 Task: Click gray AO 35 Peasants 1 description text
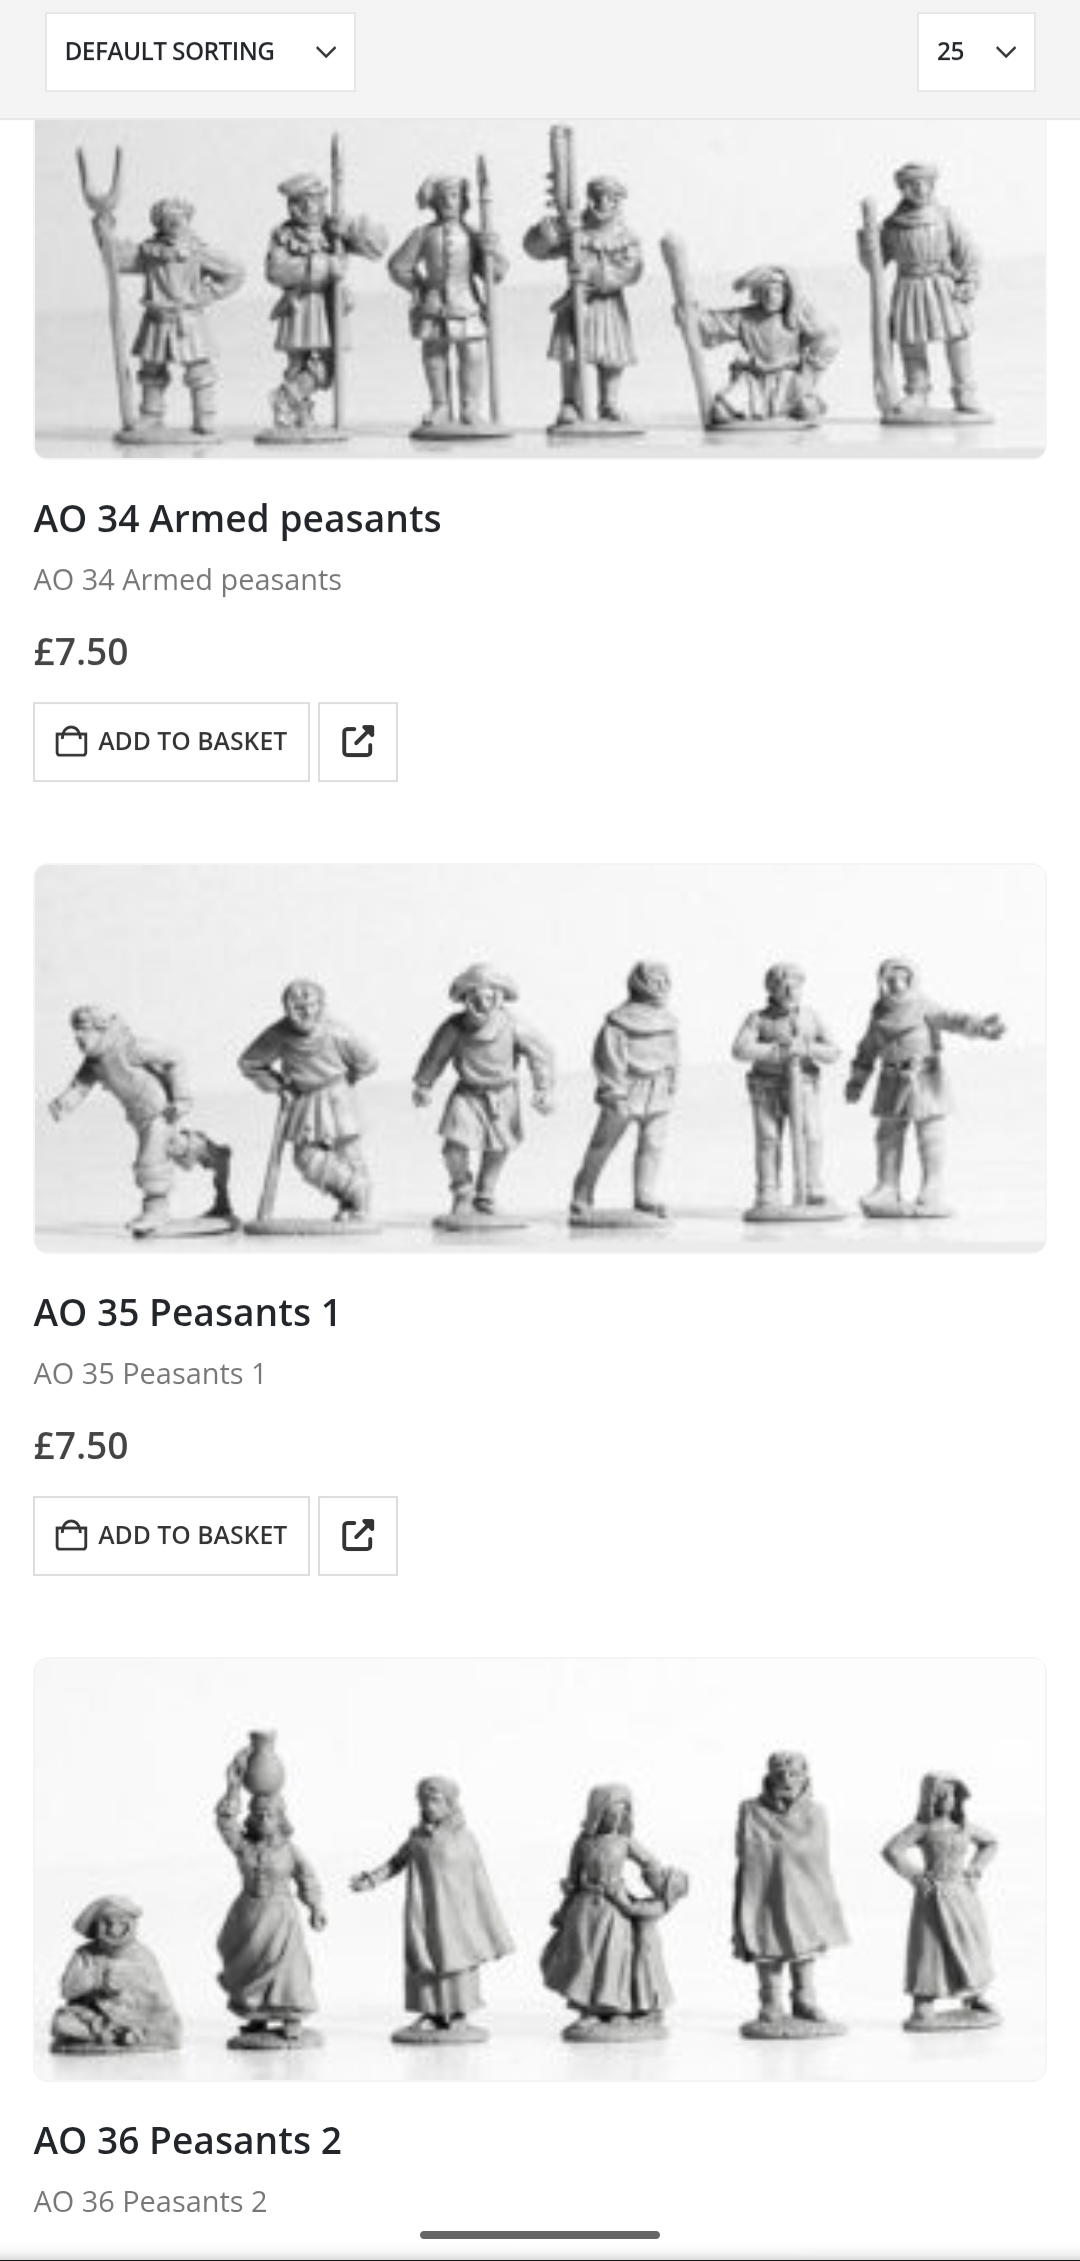(150, 1374)
